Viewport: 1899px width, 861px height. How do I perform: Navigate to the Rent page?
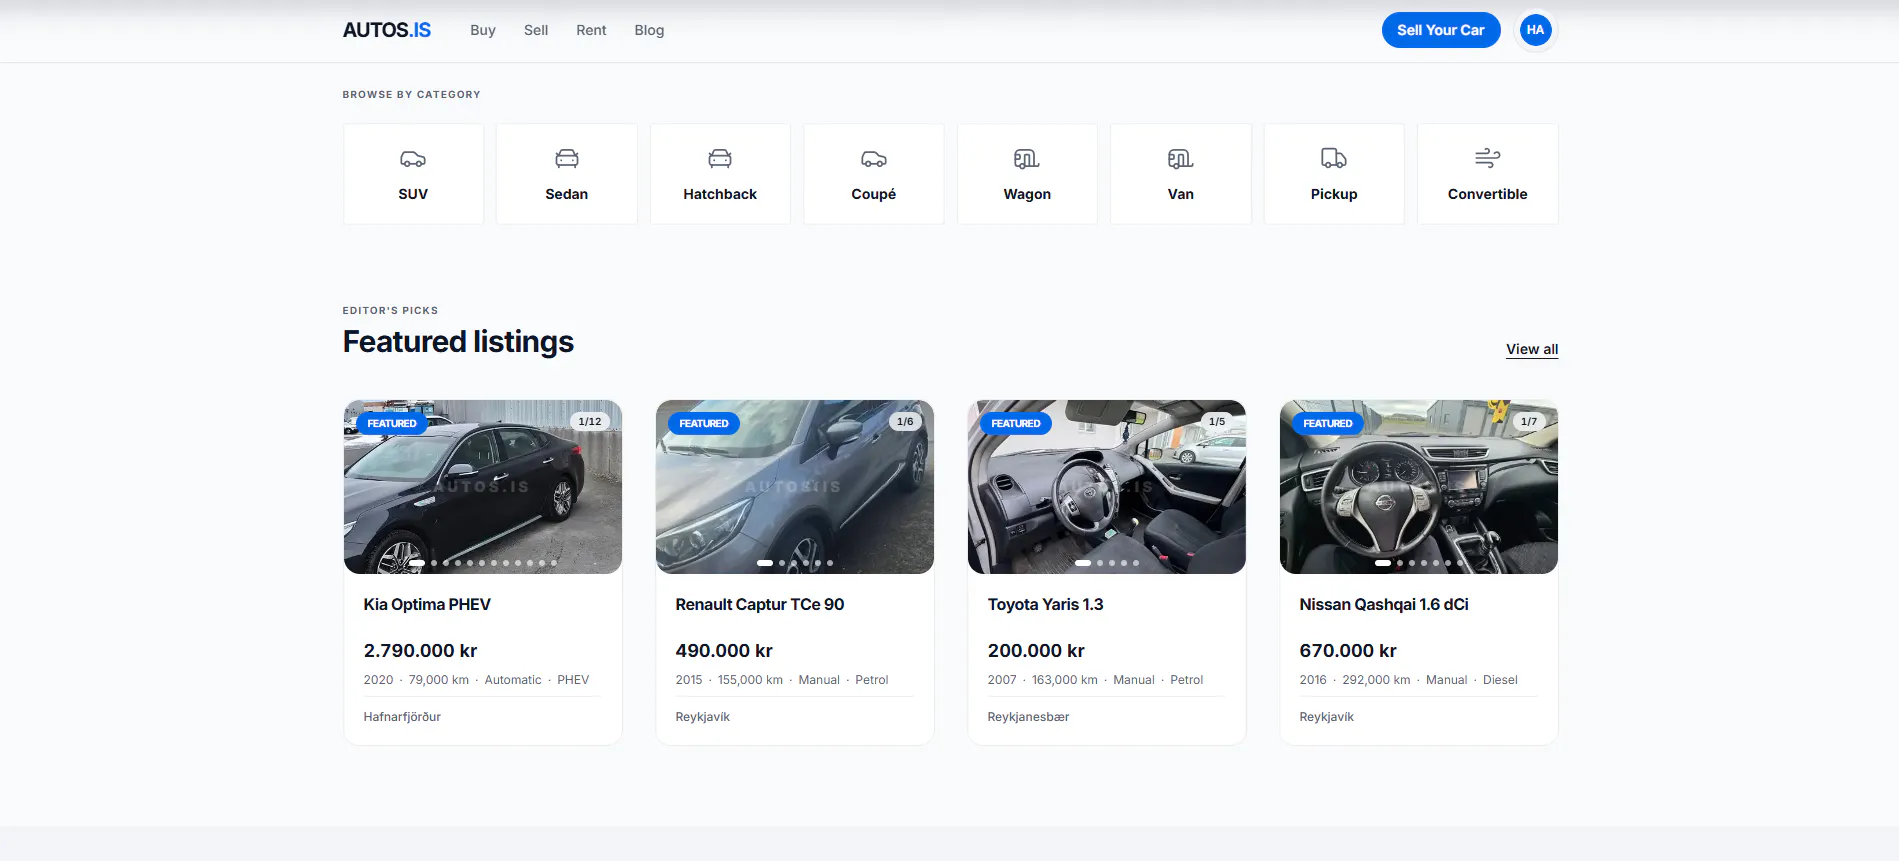tap(591, 30)
